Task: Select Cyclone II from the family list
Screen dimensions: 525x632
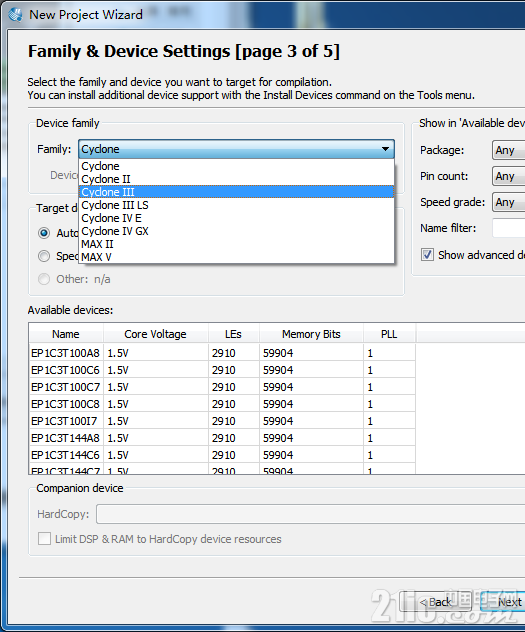Action: [236, 179]
